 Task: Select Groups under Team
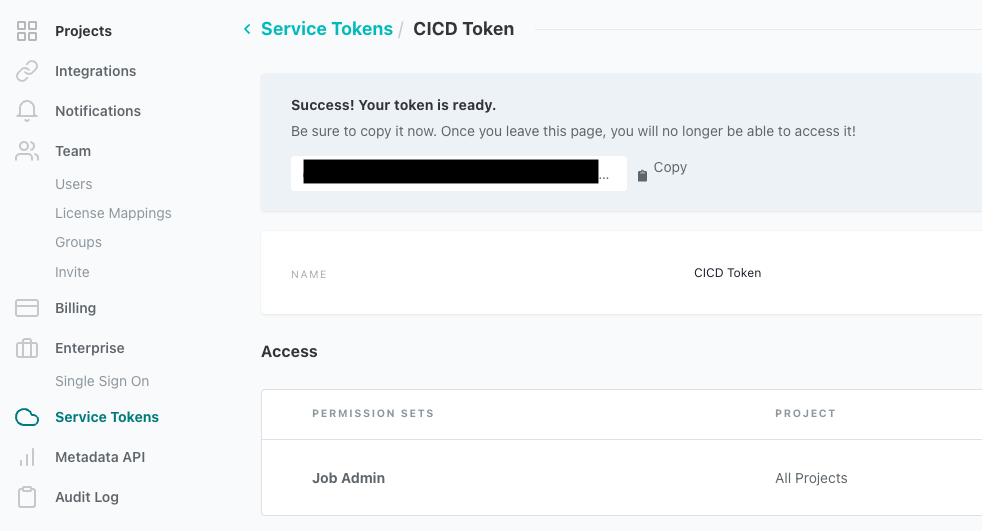[x=78, y=242]
